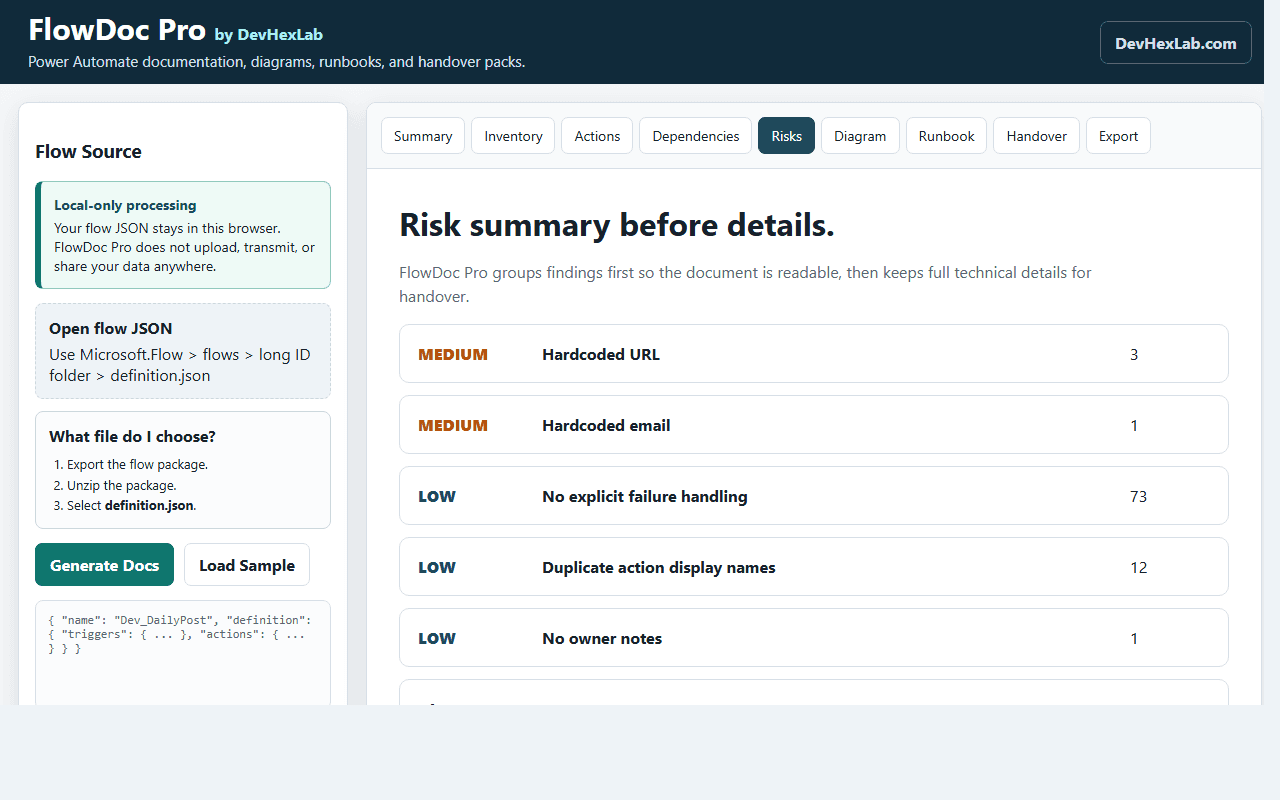1280x800 pixels.
Task: Click the Local-only processing notice
Action: (x=183, y=235)
